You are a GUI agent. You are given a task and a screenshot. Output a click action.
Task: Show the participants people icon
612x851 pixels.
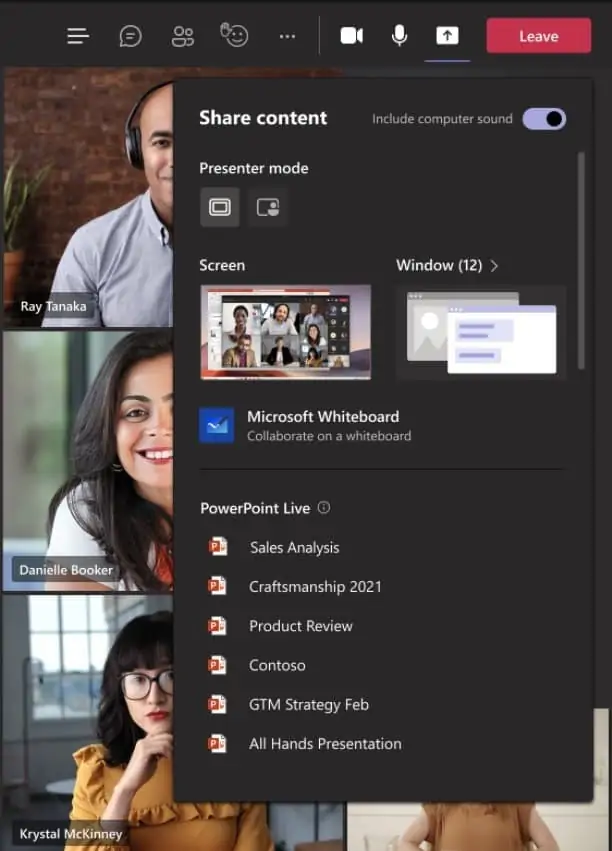[182, 36]
